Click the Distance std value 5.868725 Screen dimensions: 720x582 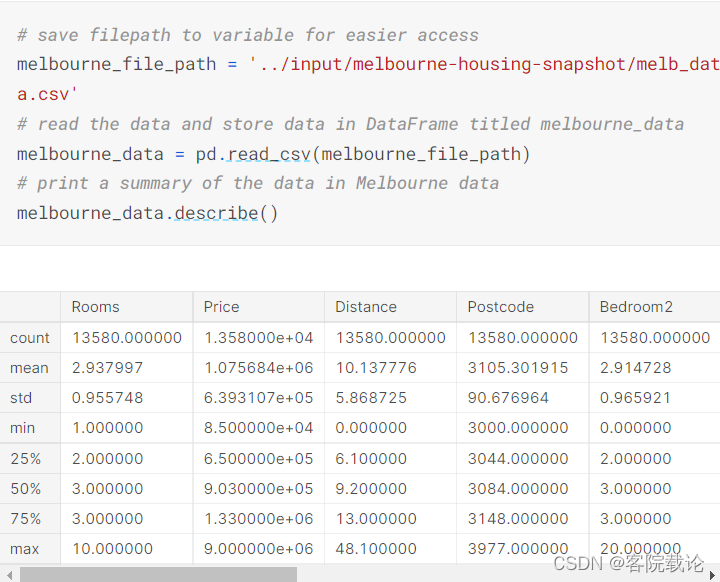(x=371, y=398)
